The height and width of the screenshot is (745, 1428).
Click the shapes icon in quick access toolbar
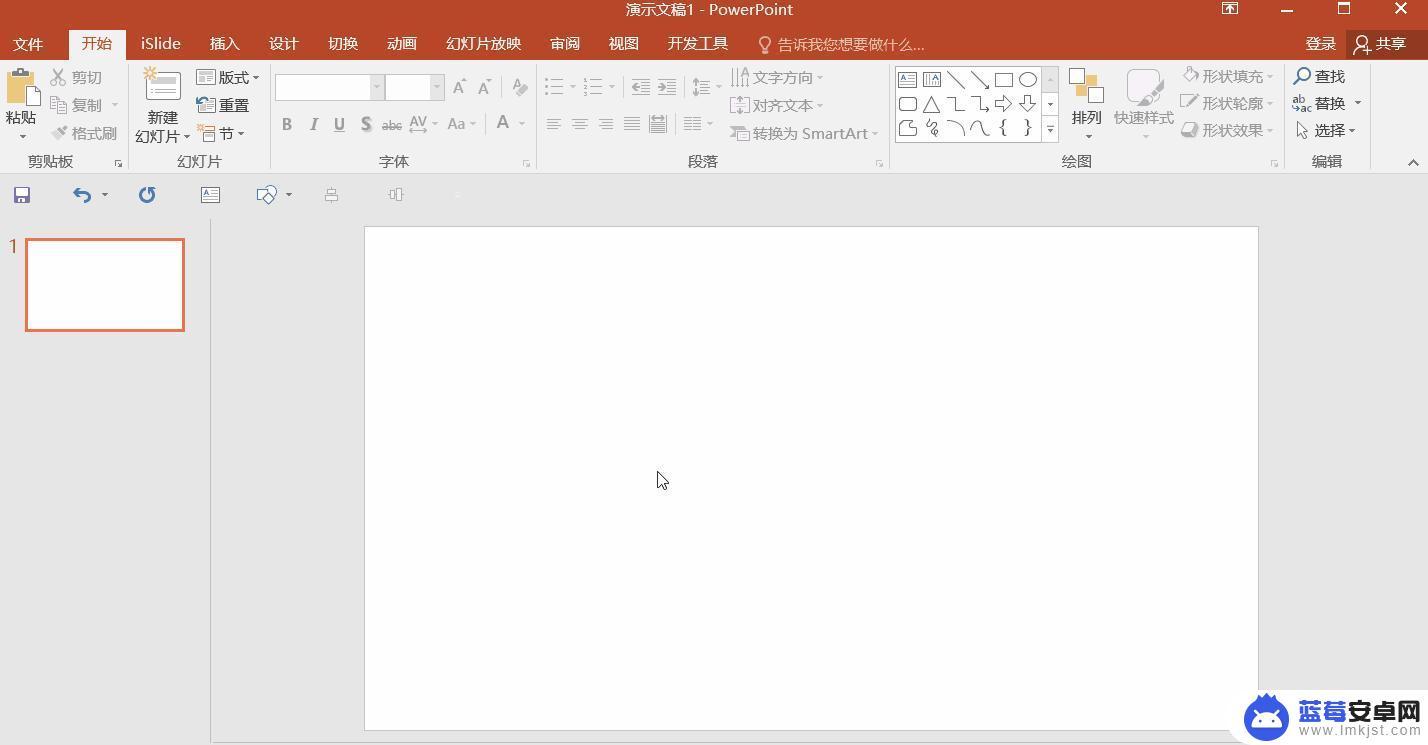(266, 195)
